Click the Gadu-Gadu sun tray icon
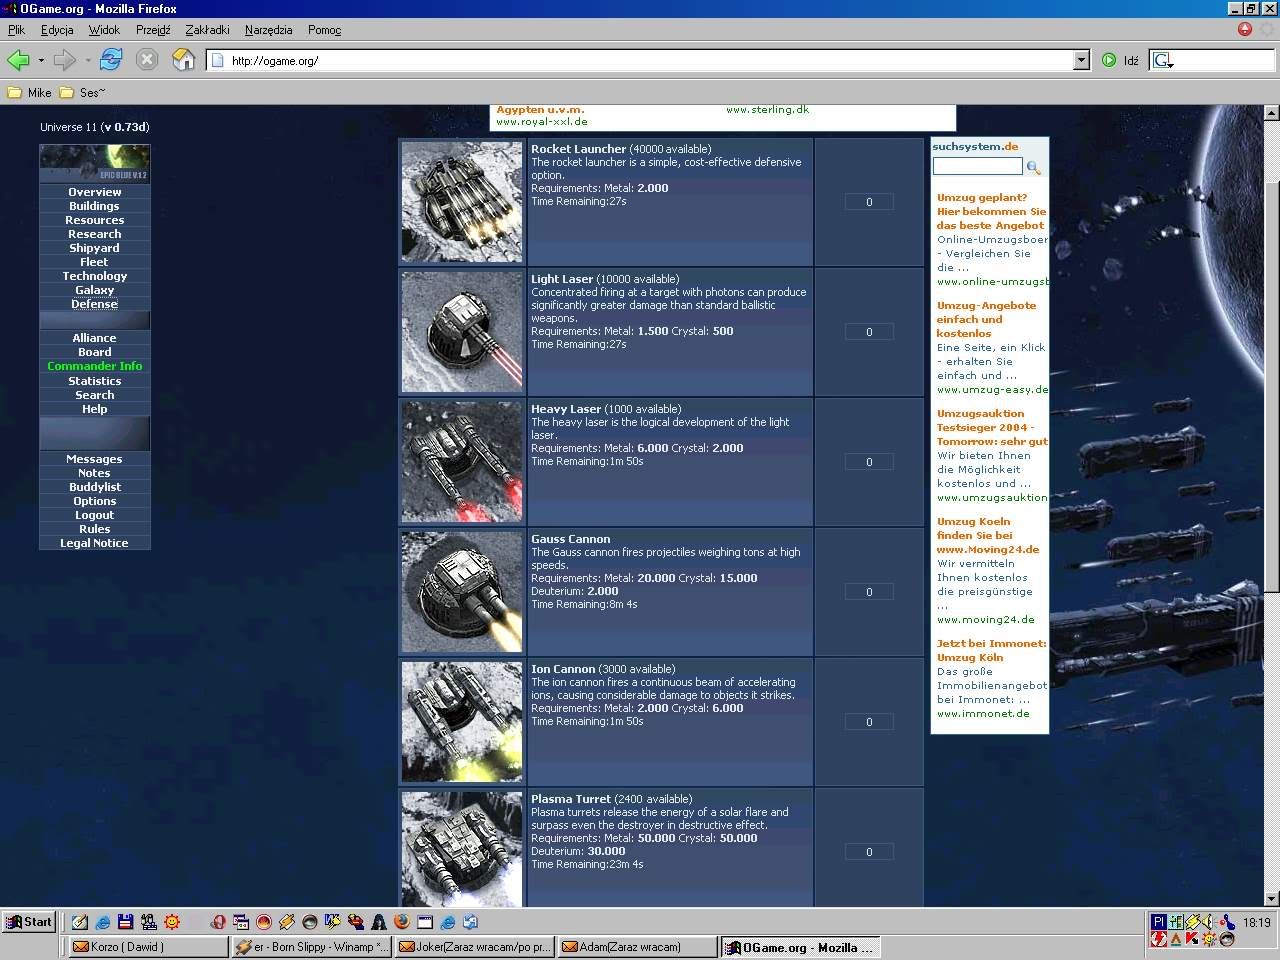The width and height of the screenshot is (1280, 960). 1209,938
